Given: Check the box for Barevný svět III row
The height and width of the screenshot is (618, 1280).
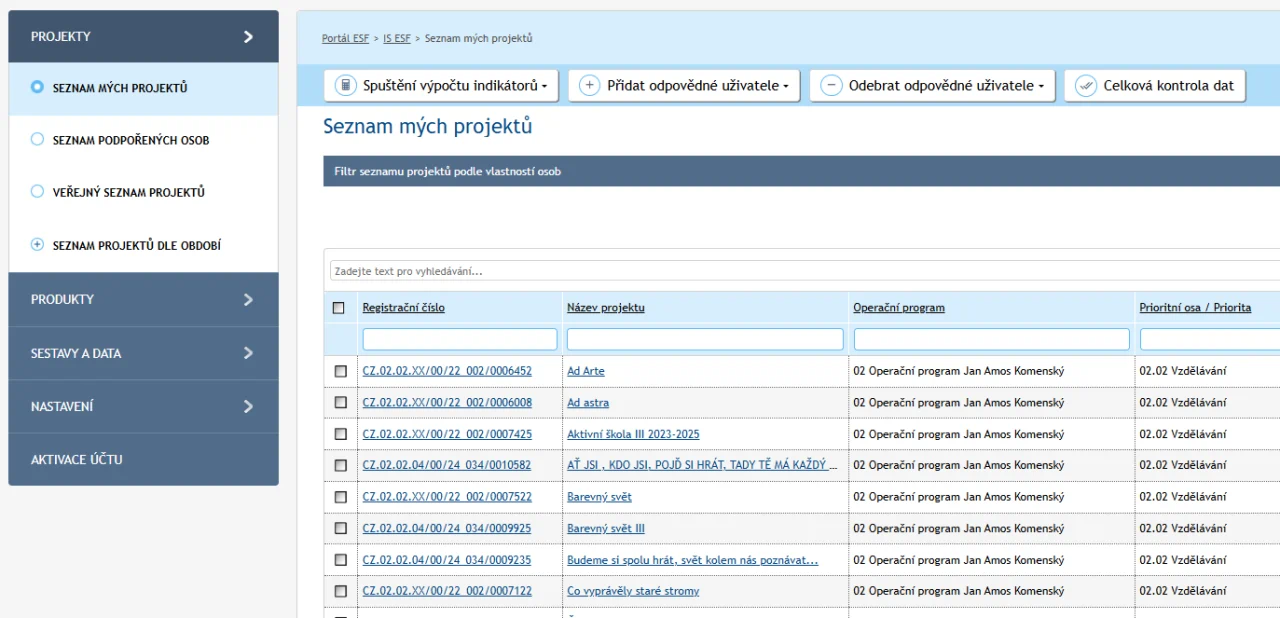Looking at the screenshot, I should coord(340,528).
